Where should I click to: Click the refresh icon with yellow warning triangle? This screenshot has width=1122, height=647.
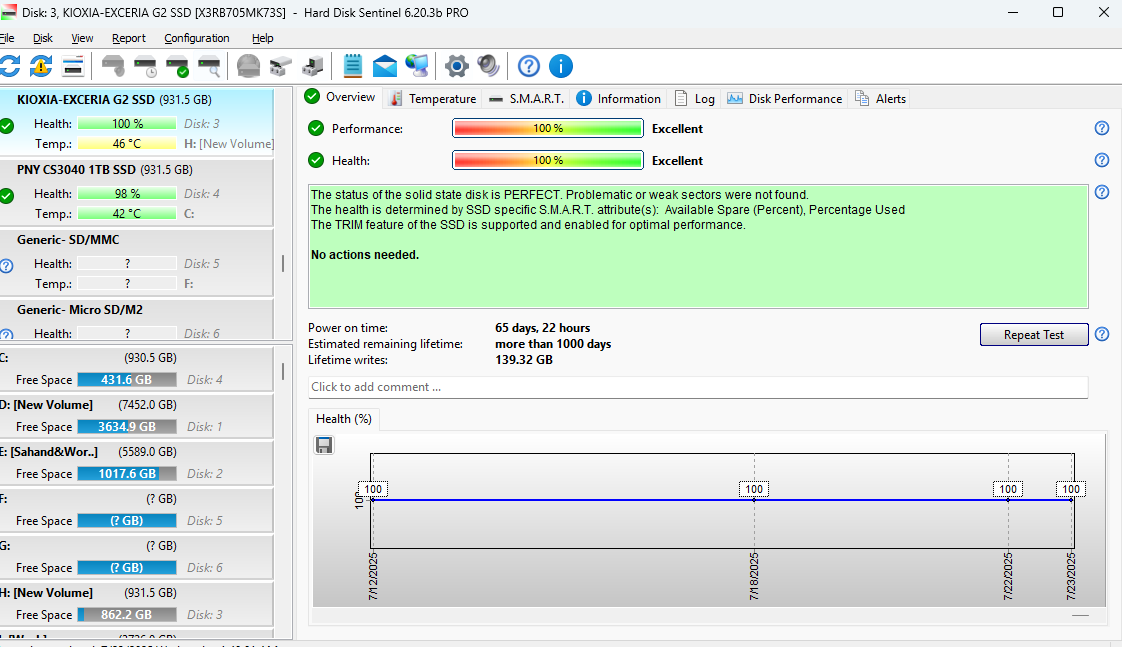pos(41,67)
